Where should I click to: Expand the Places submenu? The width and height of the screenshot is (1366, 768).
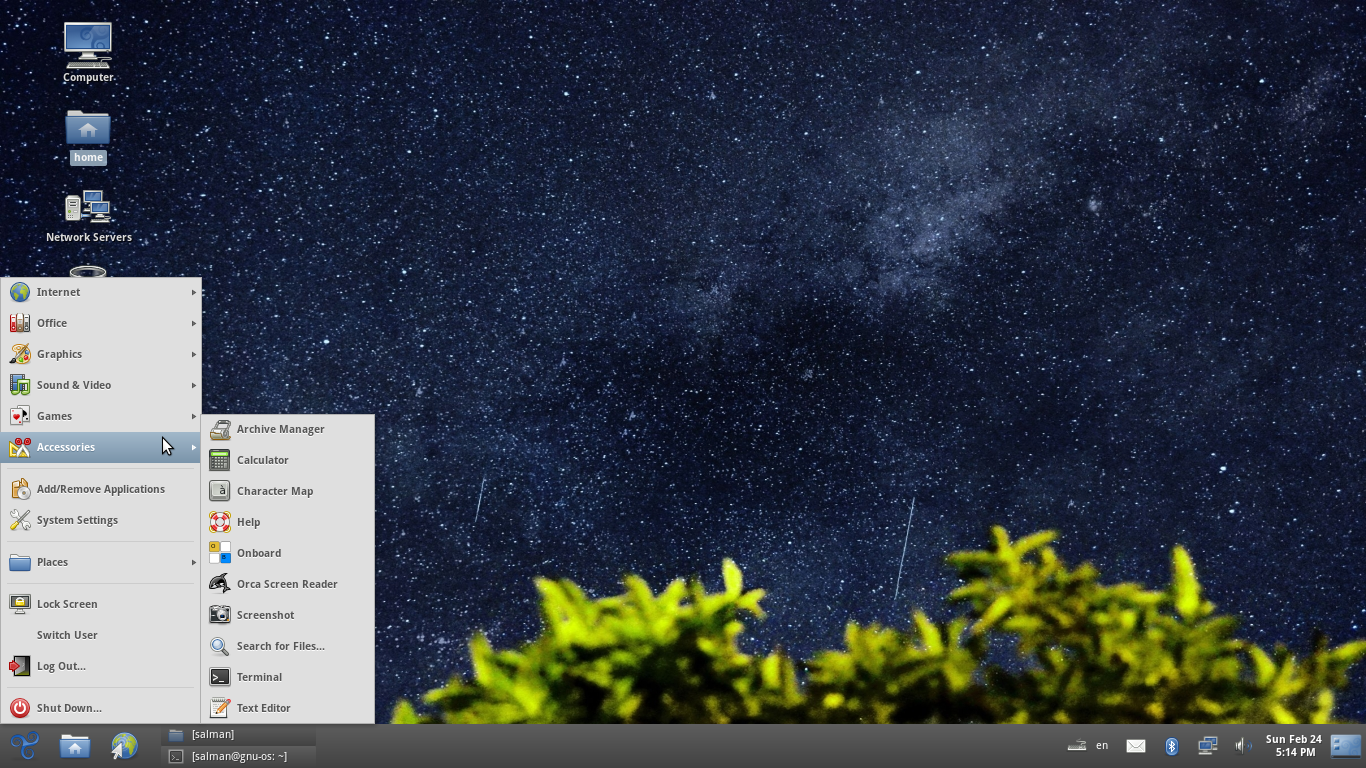(53, 562)
